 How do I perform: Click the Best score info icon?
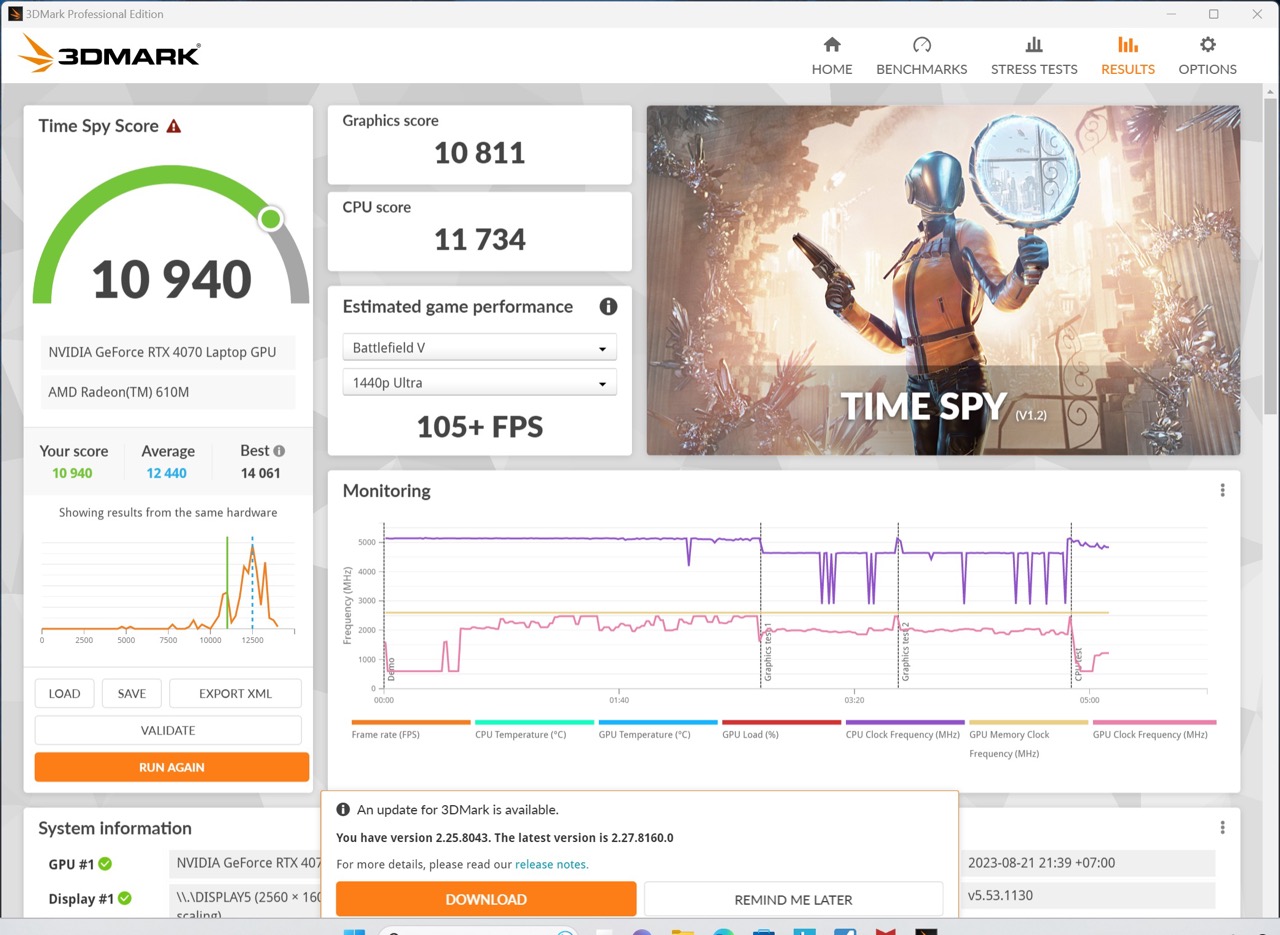point(279,451)
